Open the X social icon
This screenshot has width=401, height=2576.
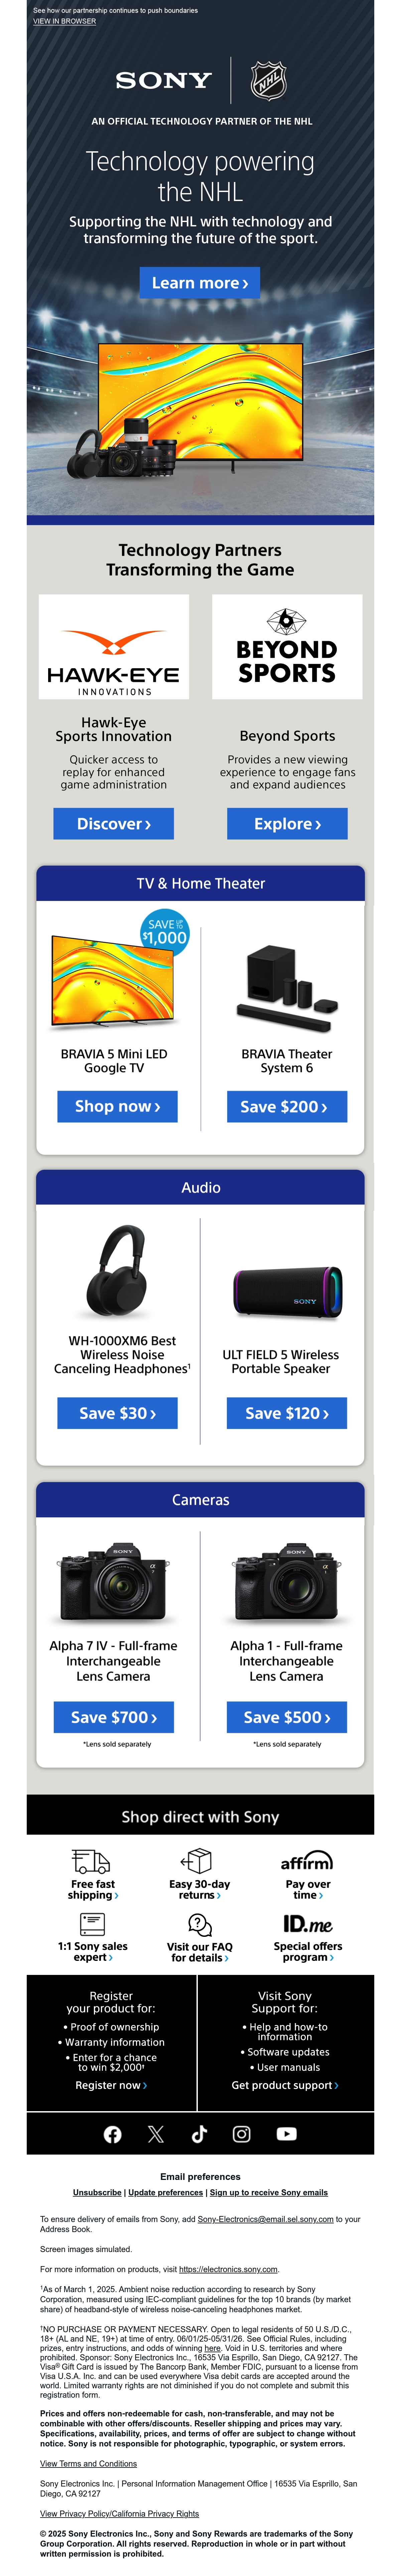click(156, 2134)
